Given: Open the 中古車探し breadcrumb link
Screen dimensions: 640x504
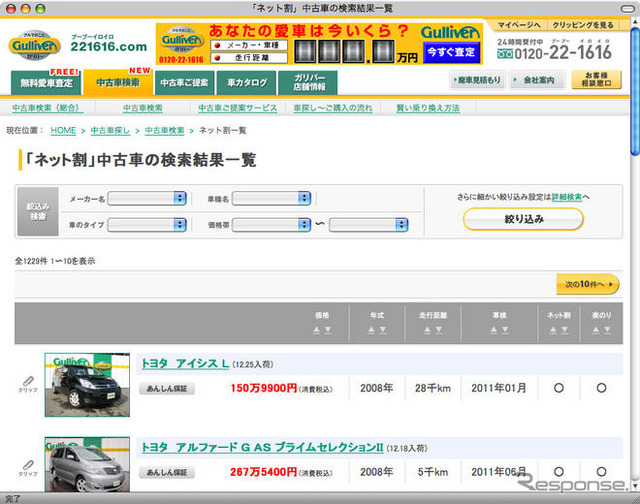Looking at the screenshot, I should pyautogui.click(x=110, y=131).
